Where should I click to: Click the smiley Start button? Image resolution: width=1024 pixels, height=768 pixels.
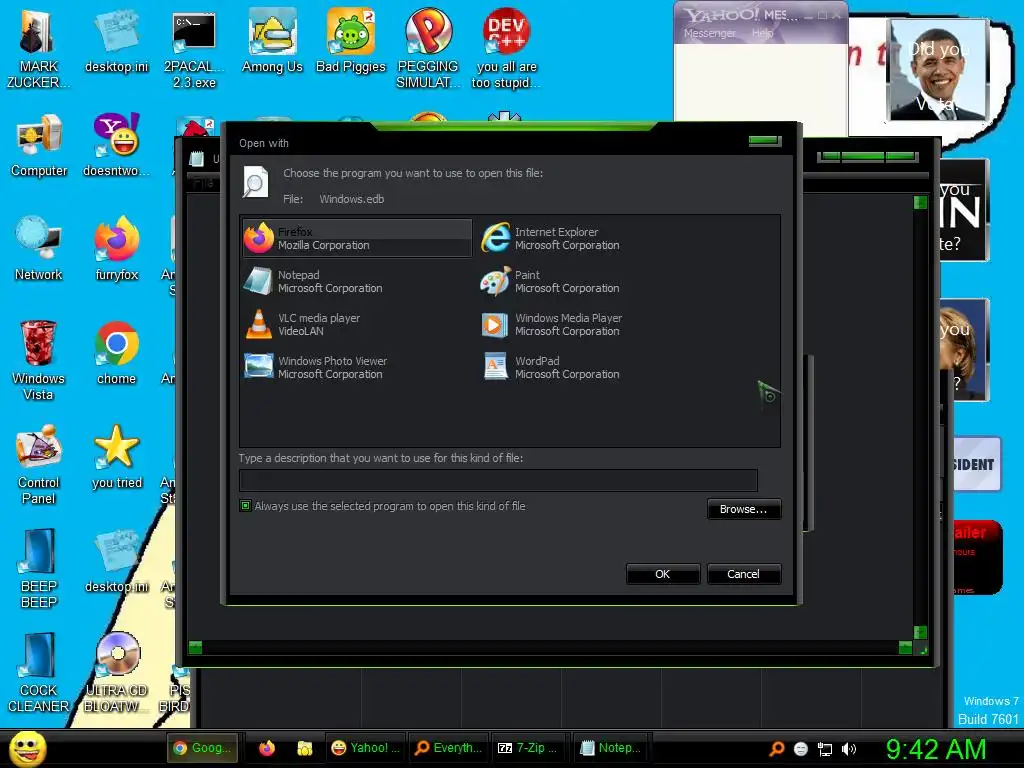click(x=27, y=748)
